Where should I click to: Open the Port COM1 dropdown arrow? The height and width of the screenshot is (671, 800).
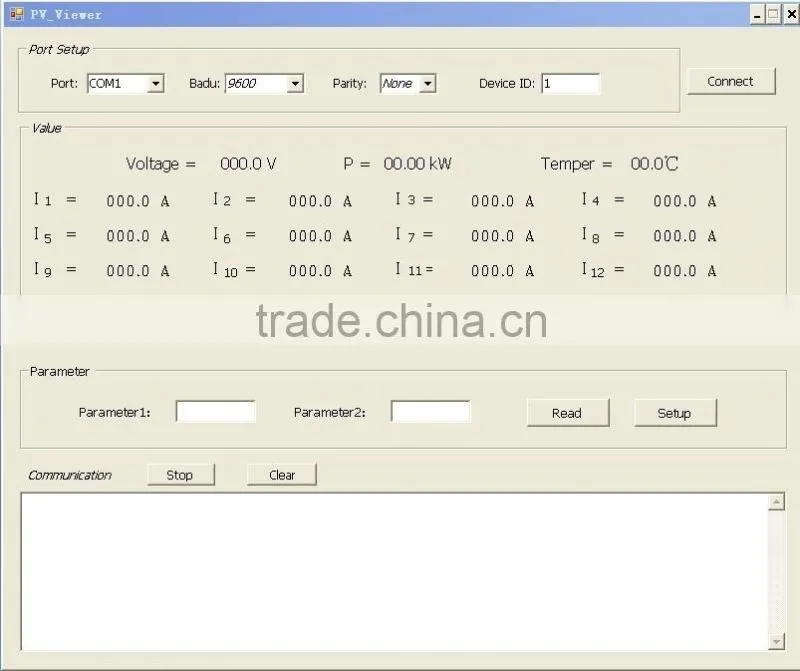pyautogui.click(x=156, y=84)
